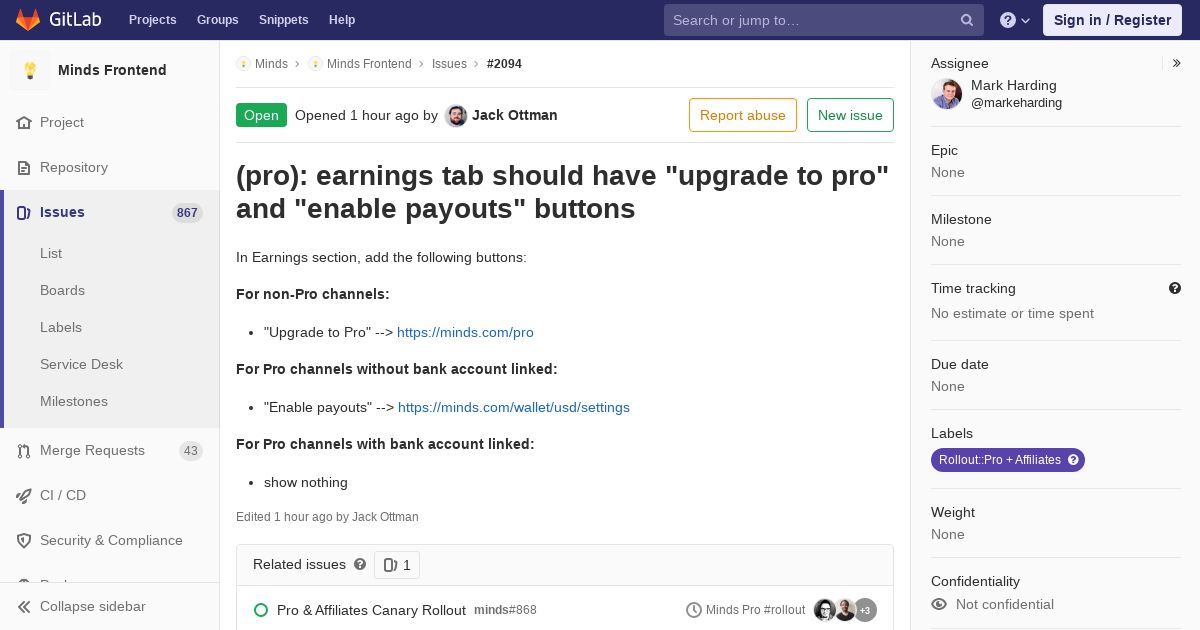Click the +3 more assignees badge
The height and width of the screenshot is (630, 1200).
click(865, 610)
